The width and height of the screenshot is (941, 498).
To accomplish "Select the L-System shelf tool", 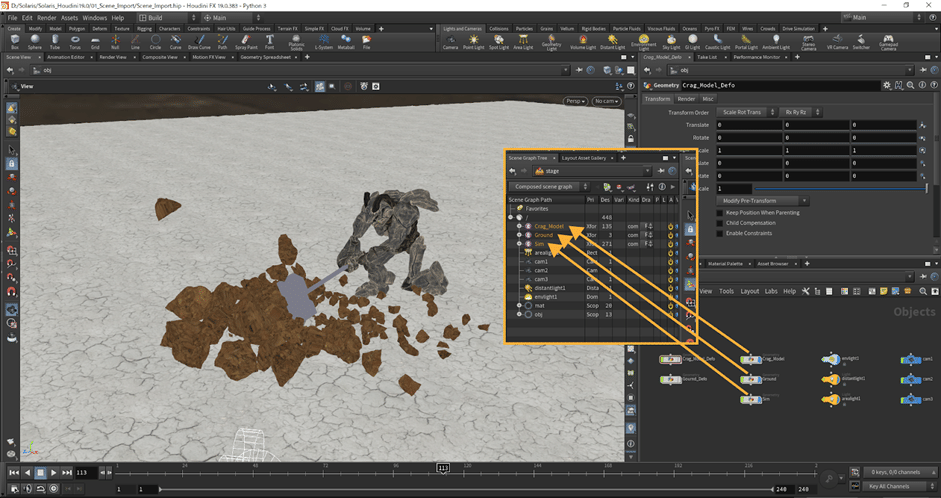I will click(324, 41).
